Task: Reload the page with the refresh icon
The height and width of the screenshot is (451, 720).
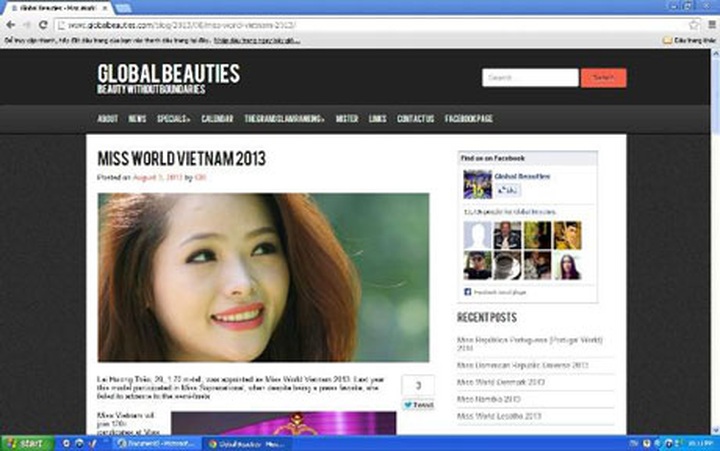Action: tap(43, 25)
